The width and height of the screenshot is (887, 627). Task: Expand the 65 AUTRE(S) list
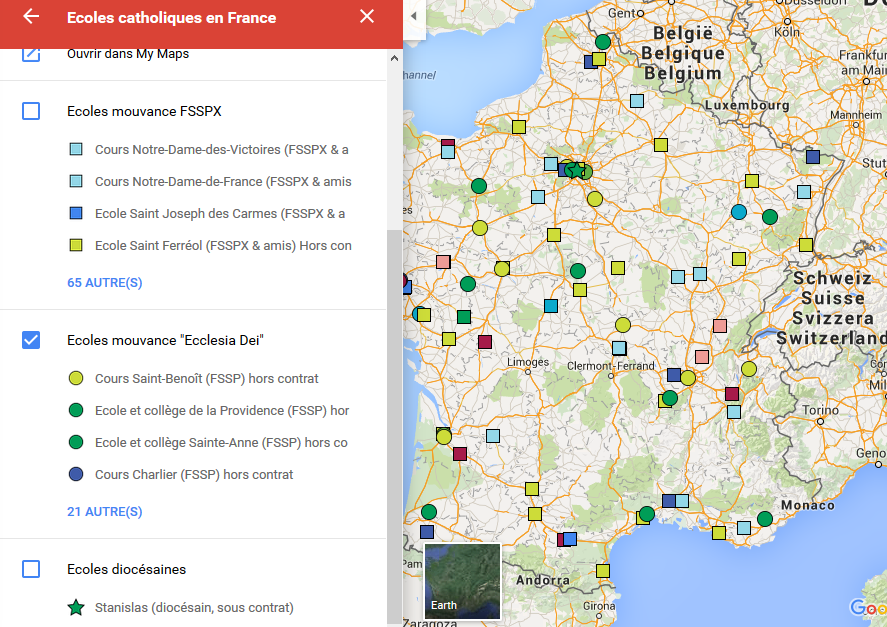click(104, 283)
